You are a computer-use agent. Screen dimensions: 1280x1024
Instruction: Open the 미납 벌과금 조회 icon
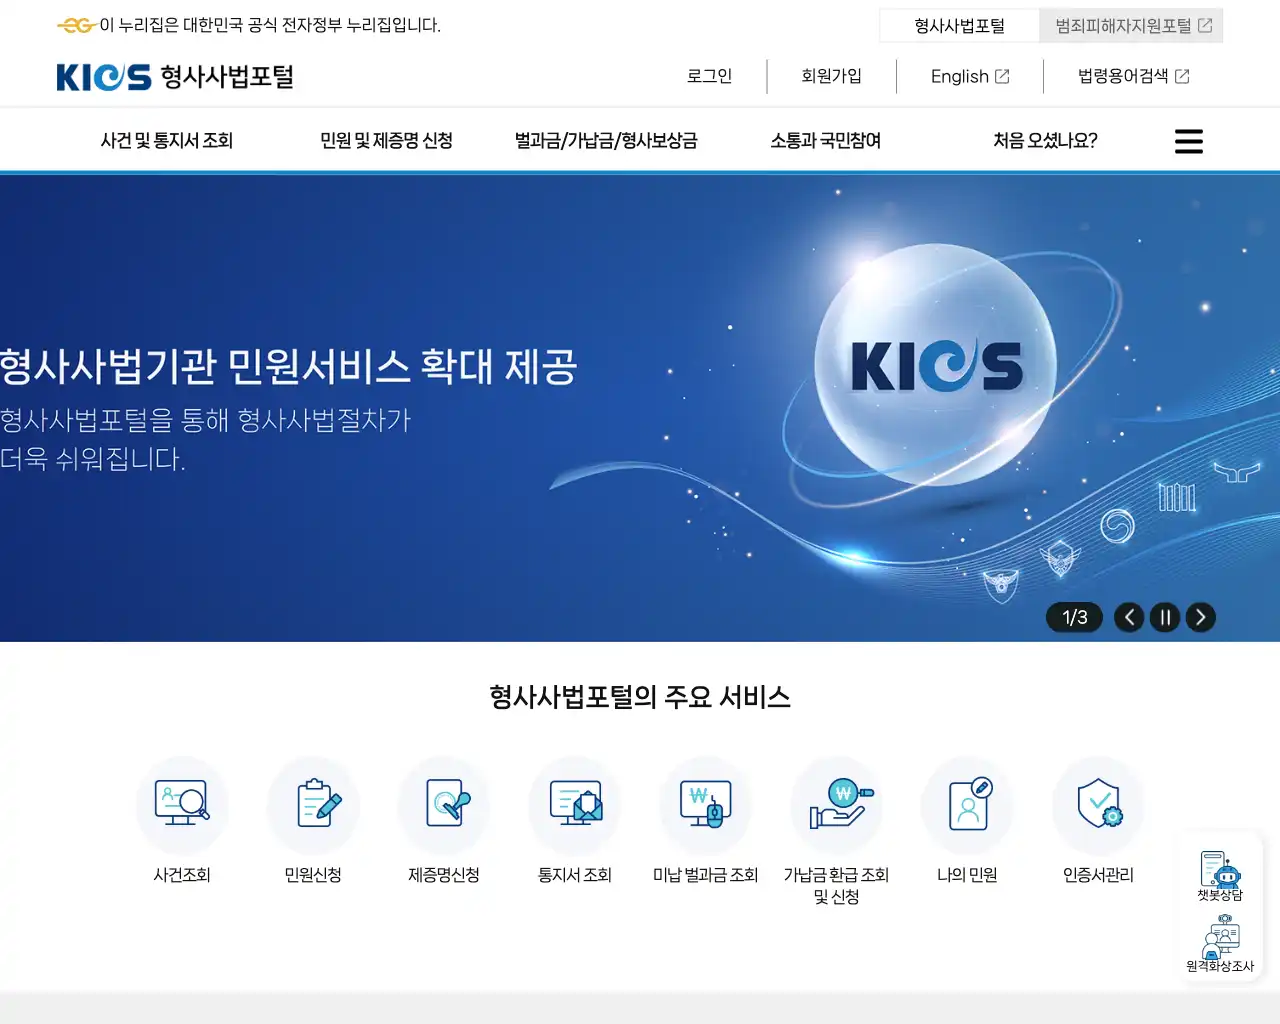706,804
